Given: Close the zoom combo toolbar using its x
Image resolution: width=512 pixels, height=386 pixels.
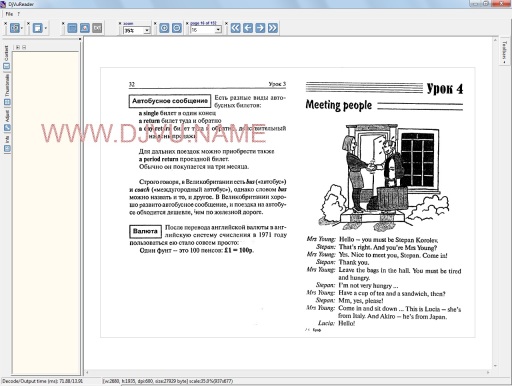Looking at the screenshot, I should (x=120, y=23).
